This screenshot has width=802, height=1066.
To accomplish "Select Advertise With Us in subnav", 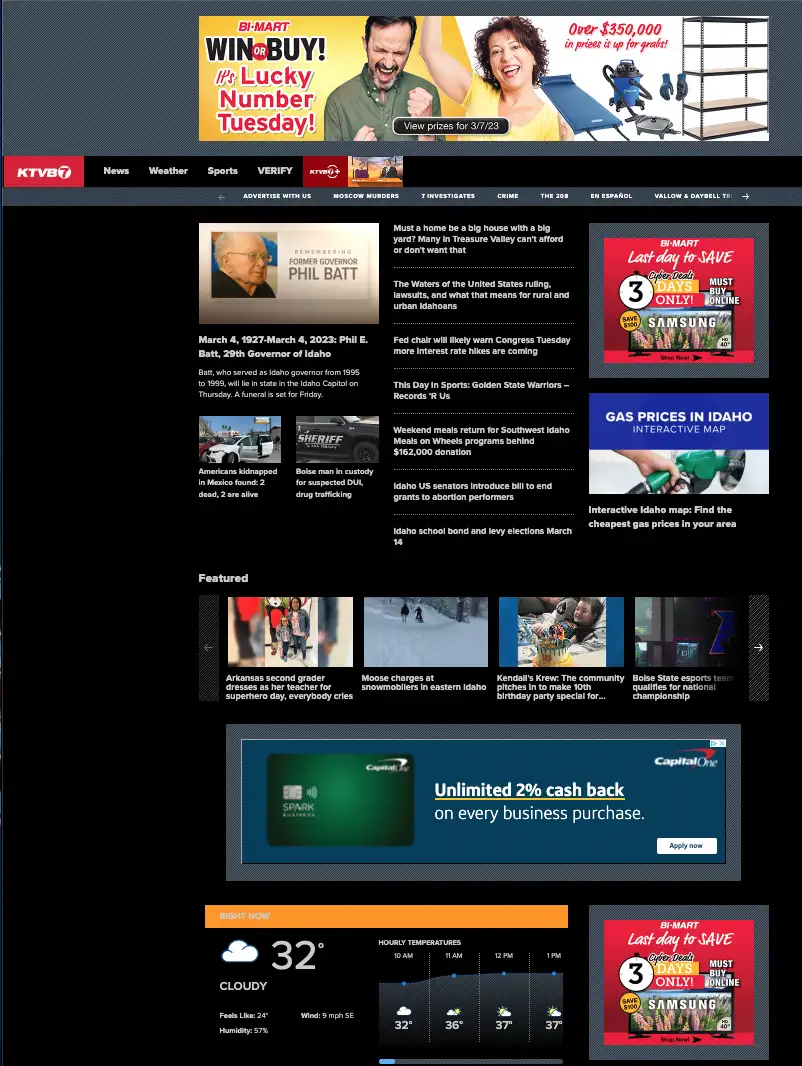I will (277, 196).
